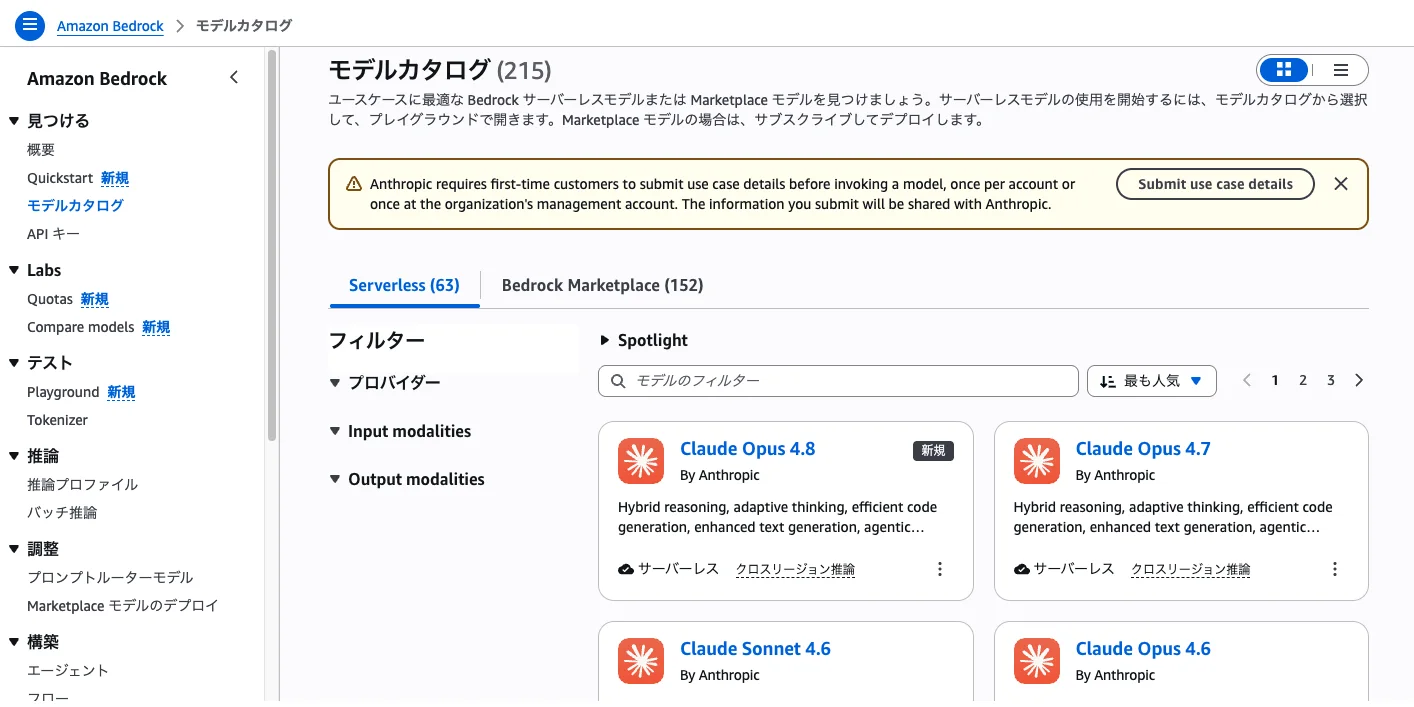Image resolution: width=1414 pixels, height=707 pixels.
Task: Collapse the 推論 sidebar section
Action: [14, 456]
